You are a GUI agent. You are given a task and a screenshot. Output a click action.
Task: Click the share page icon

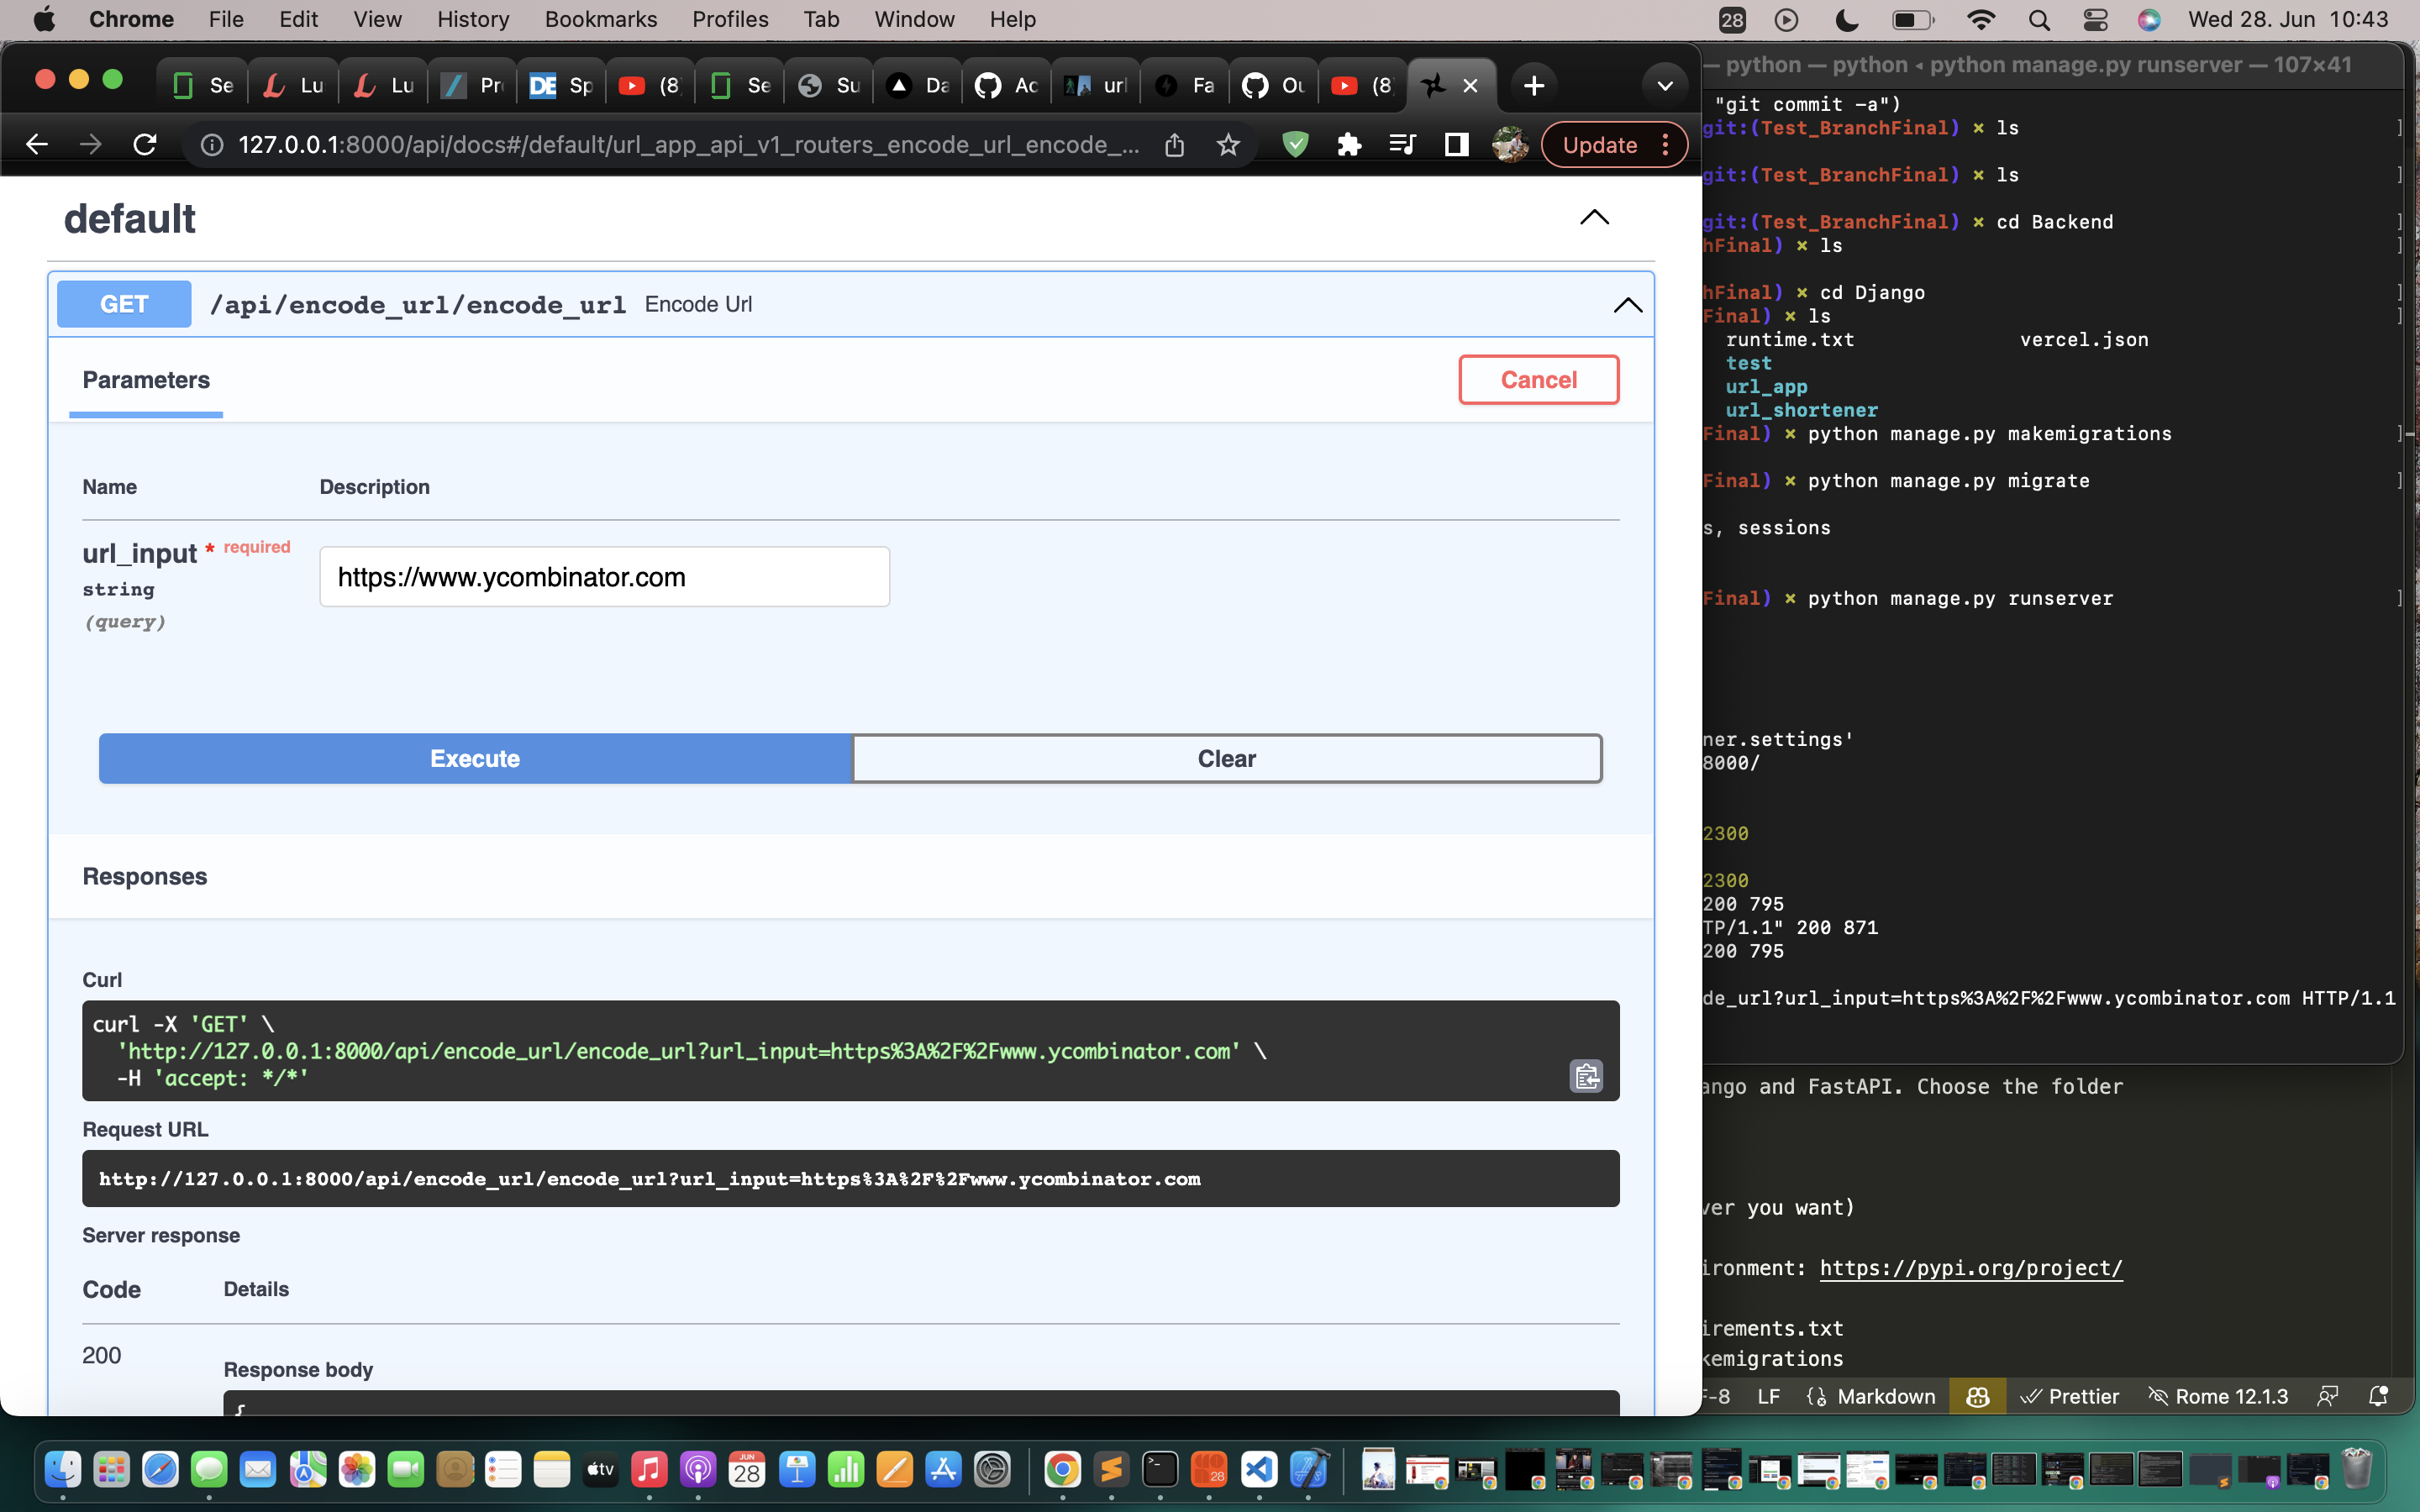[1174, 145]
